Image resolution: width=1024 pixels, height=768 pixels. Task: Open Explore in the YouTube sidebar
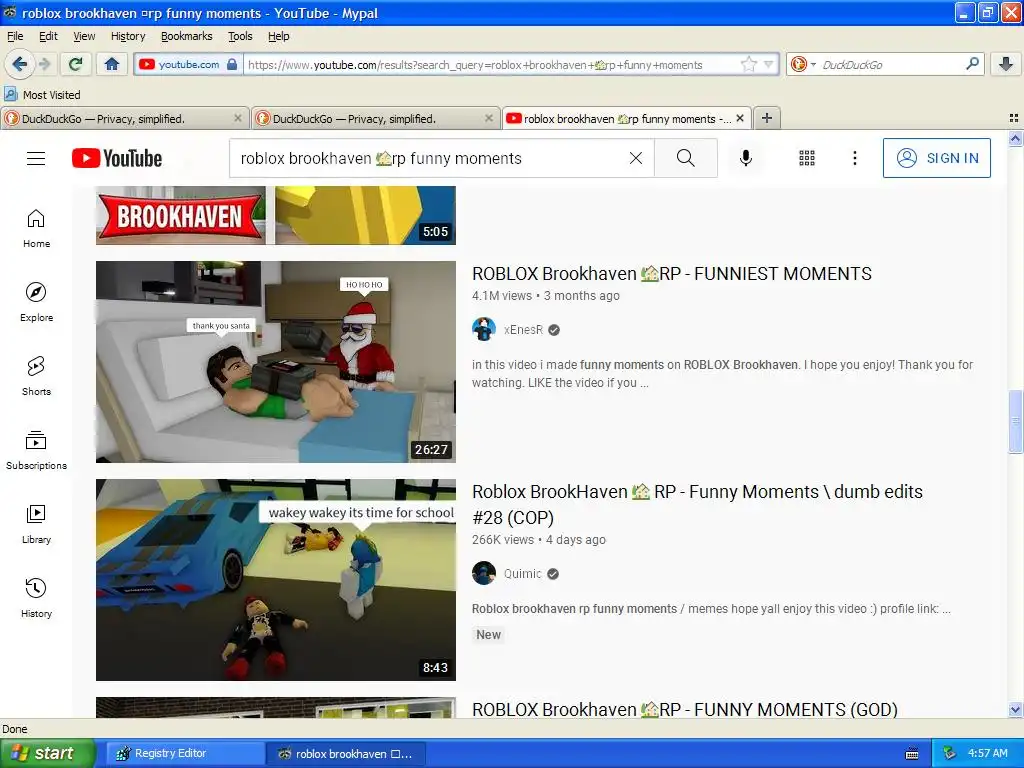[x=37, y=302]
